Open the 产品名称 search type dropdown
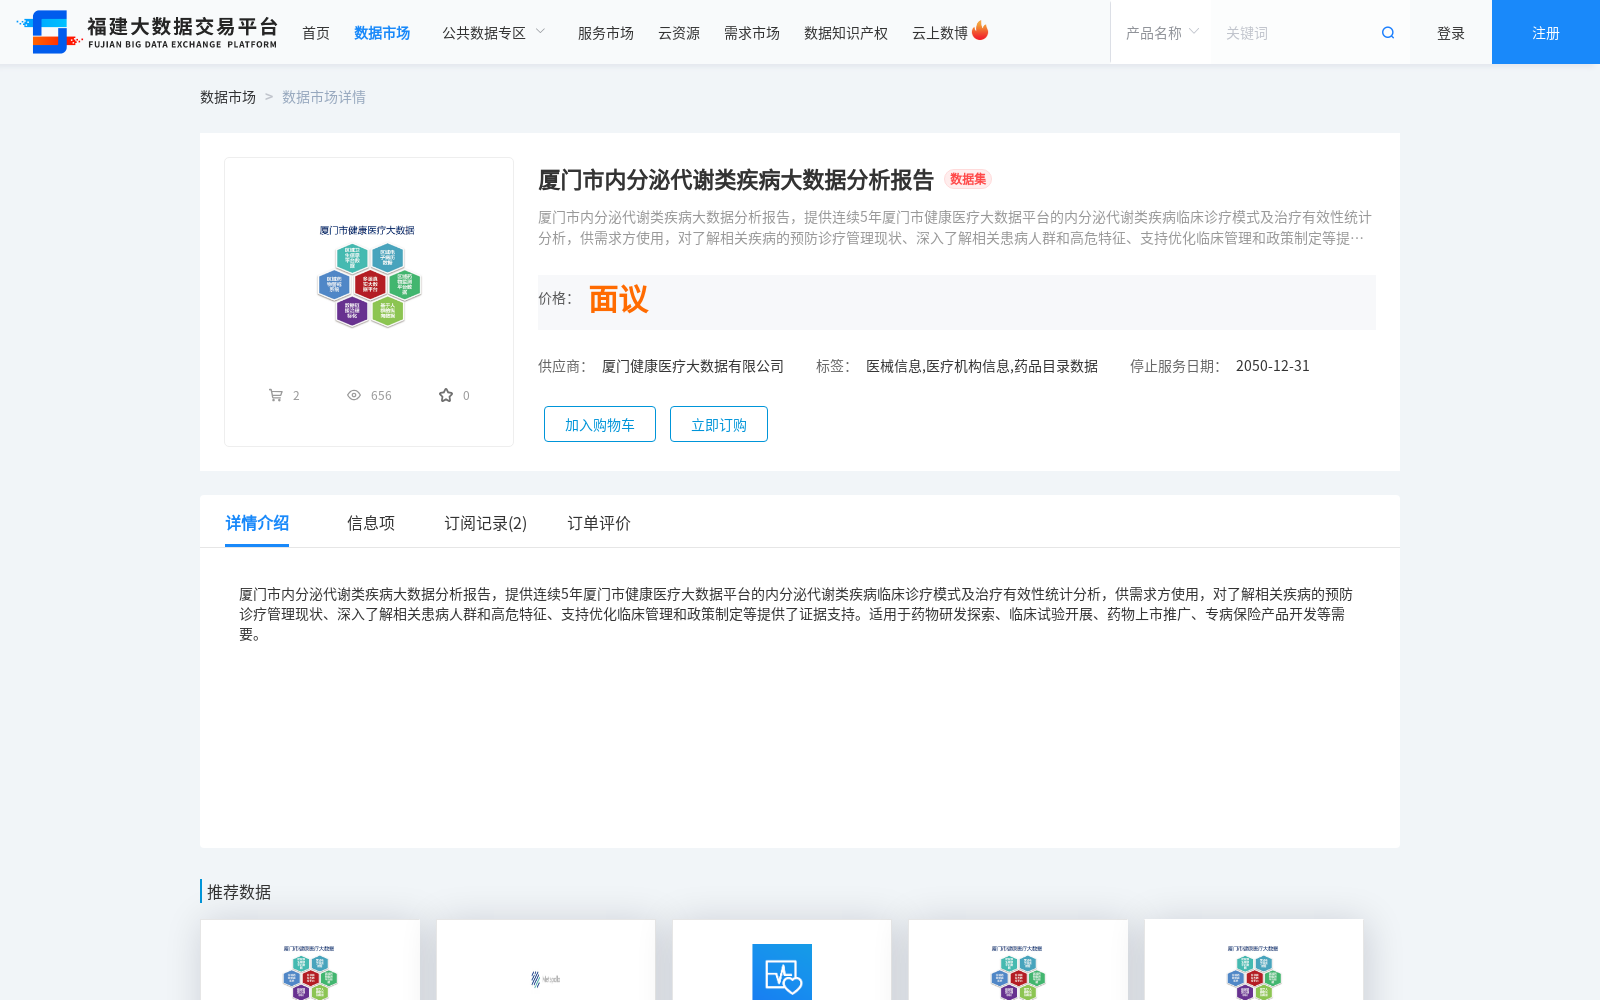Screen dimensions: 1600x1000 (1161, 33)
